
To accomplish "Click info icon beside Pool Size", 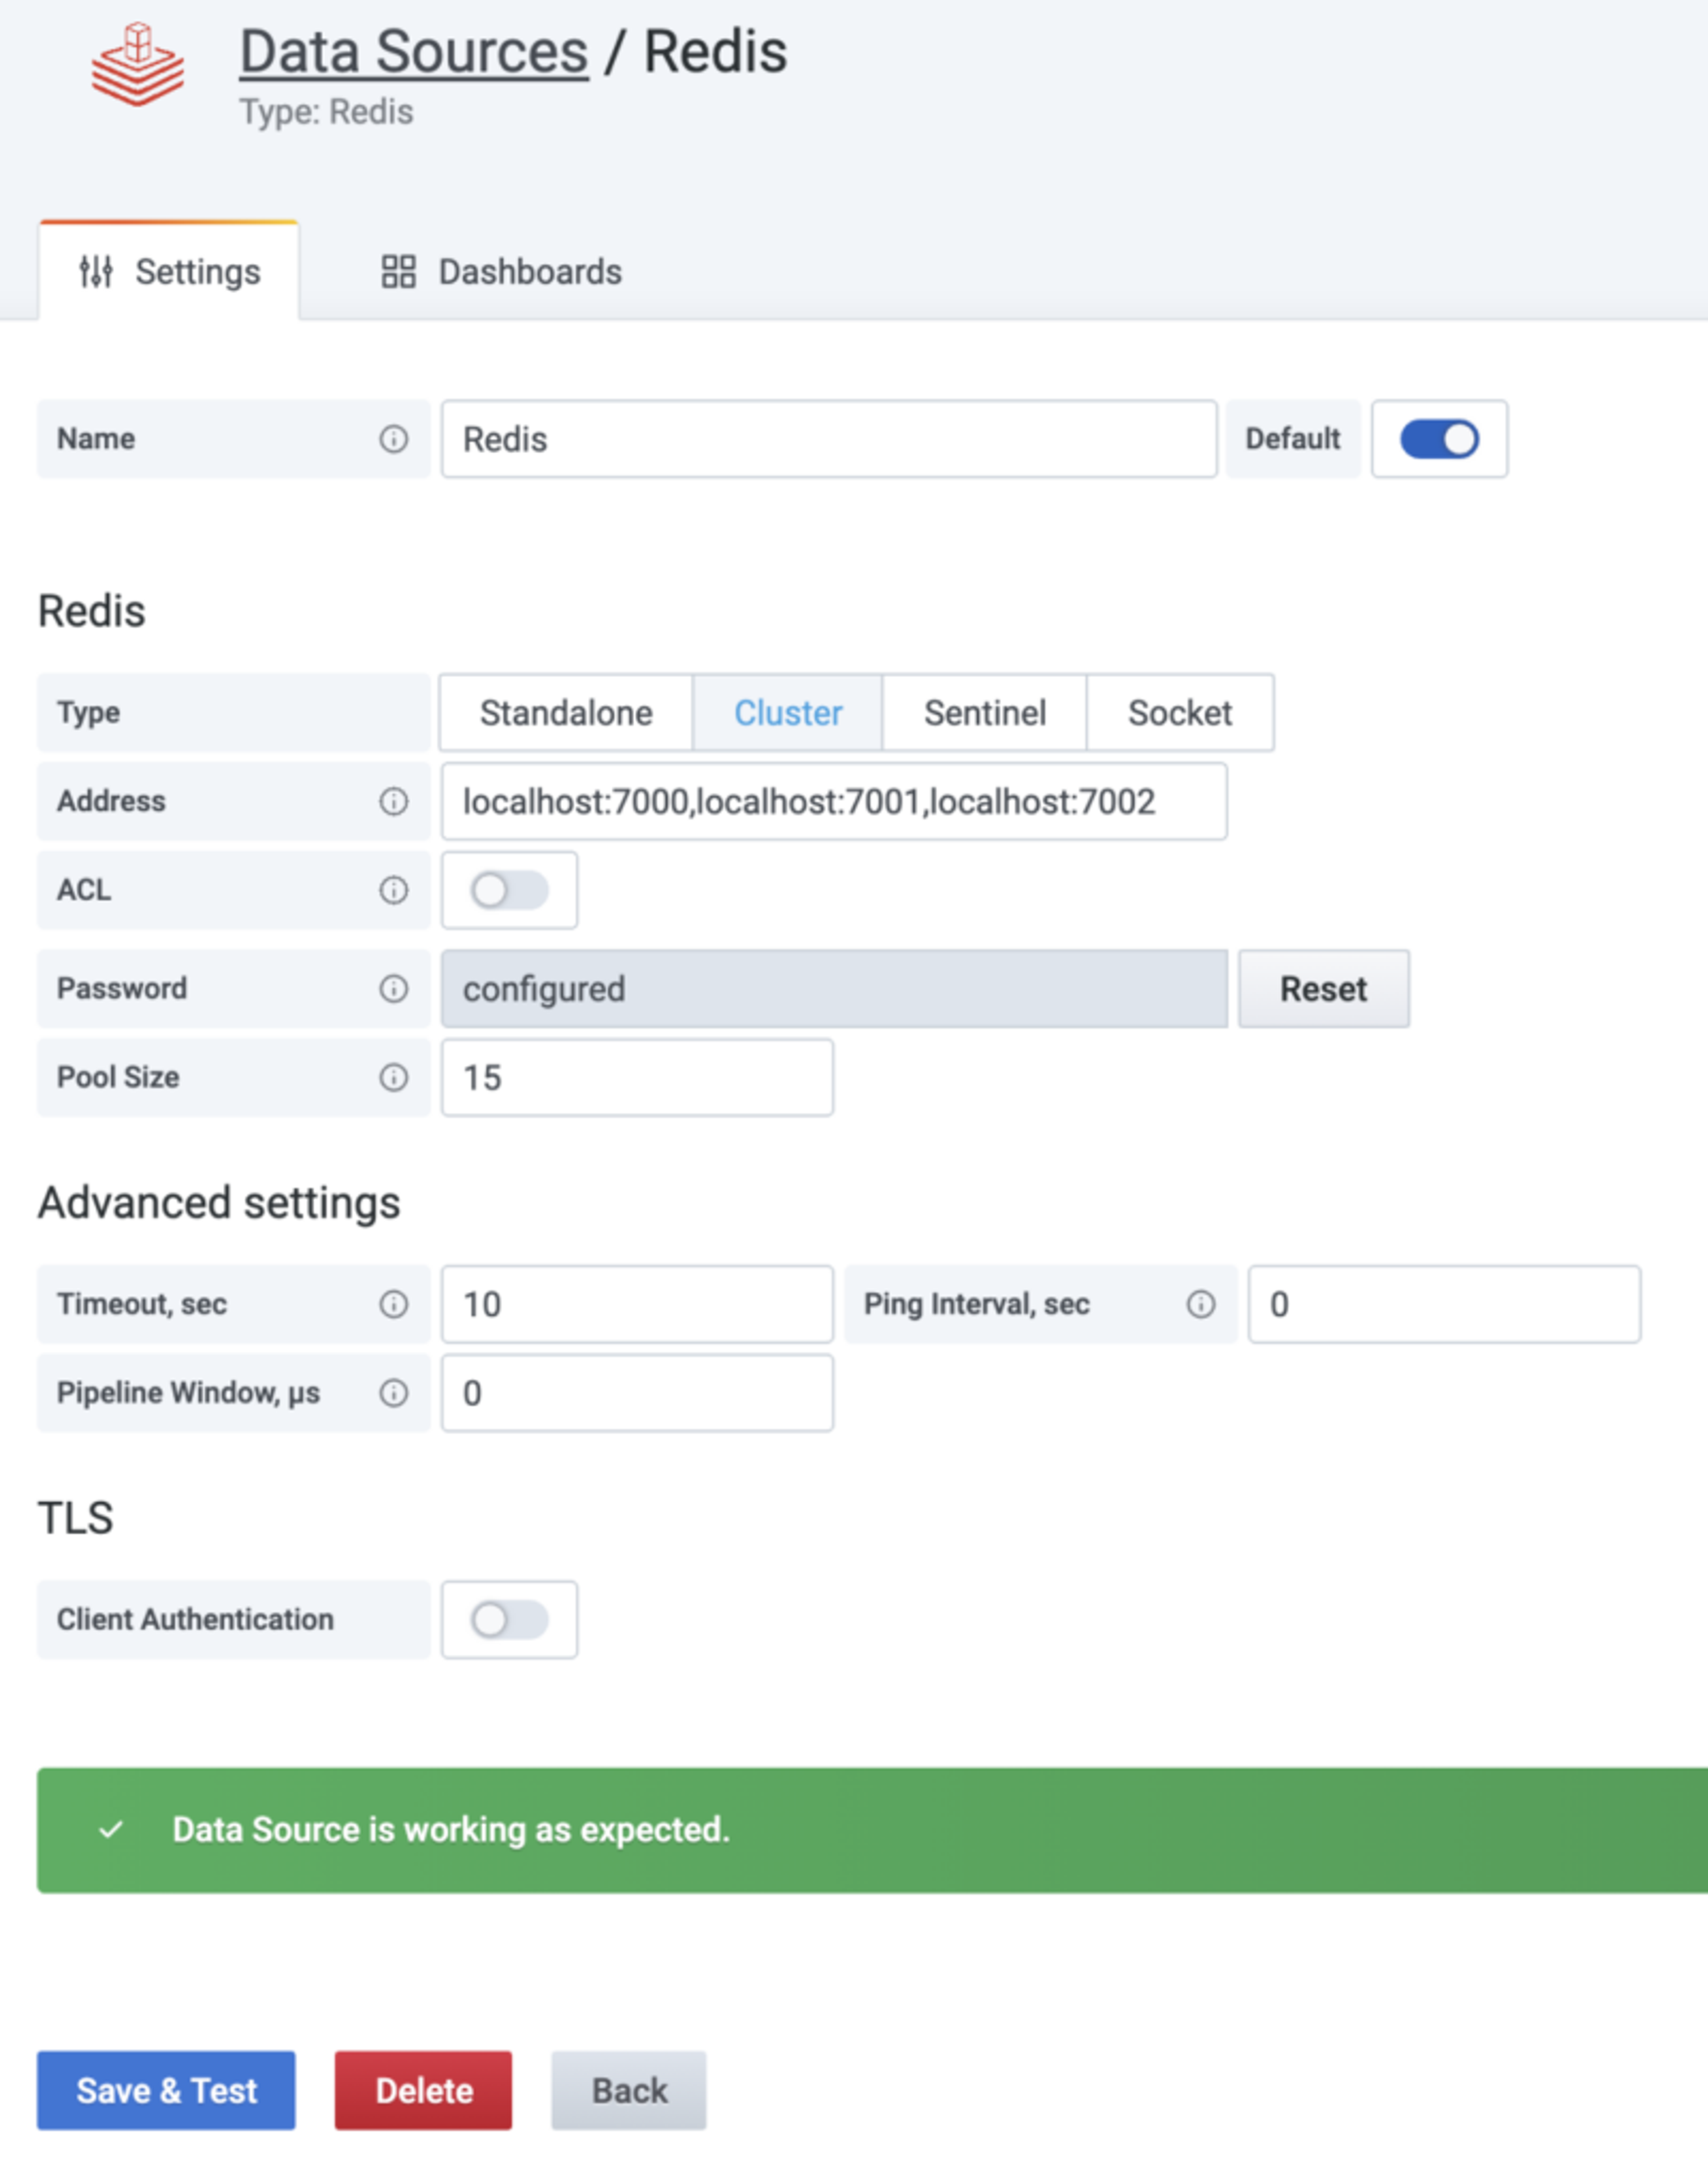I will [x=394, y=1077].
